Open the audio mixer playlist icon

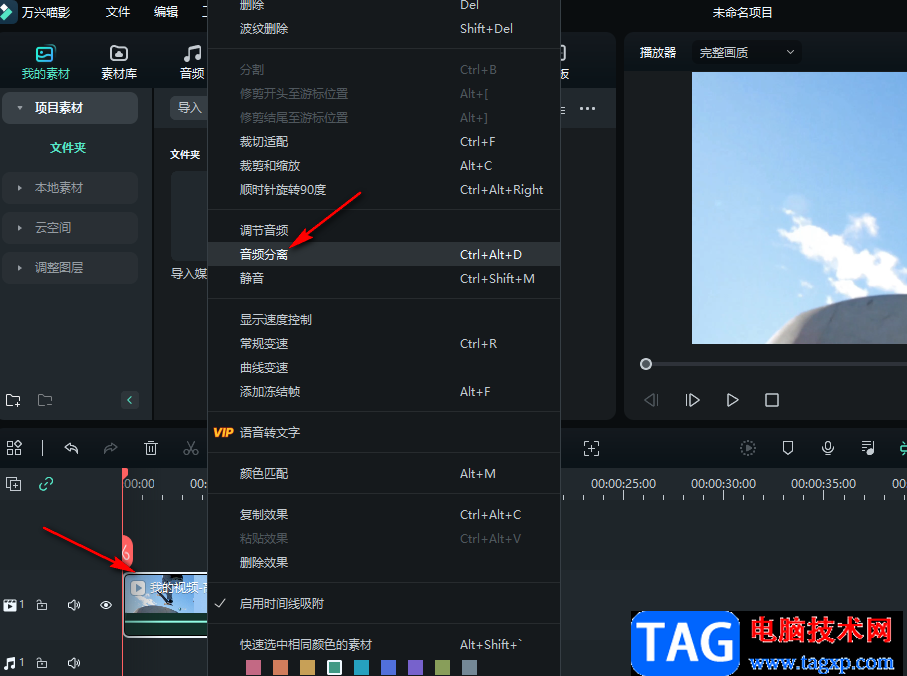(868, 448)
